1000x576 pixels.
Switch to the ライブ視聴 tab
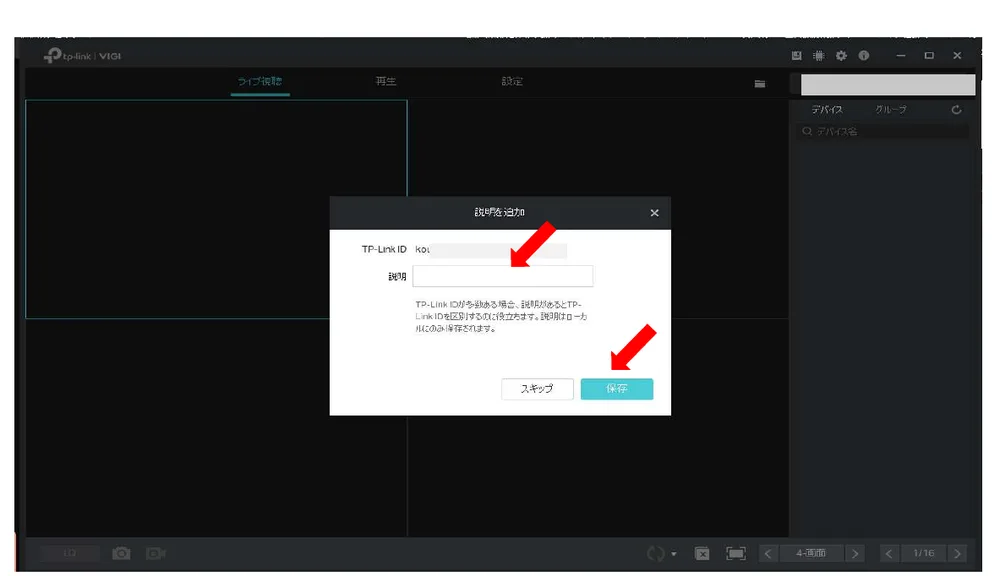[x=260, y=82]
